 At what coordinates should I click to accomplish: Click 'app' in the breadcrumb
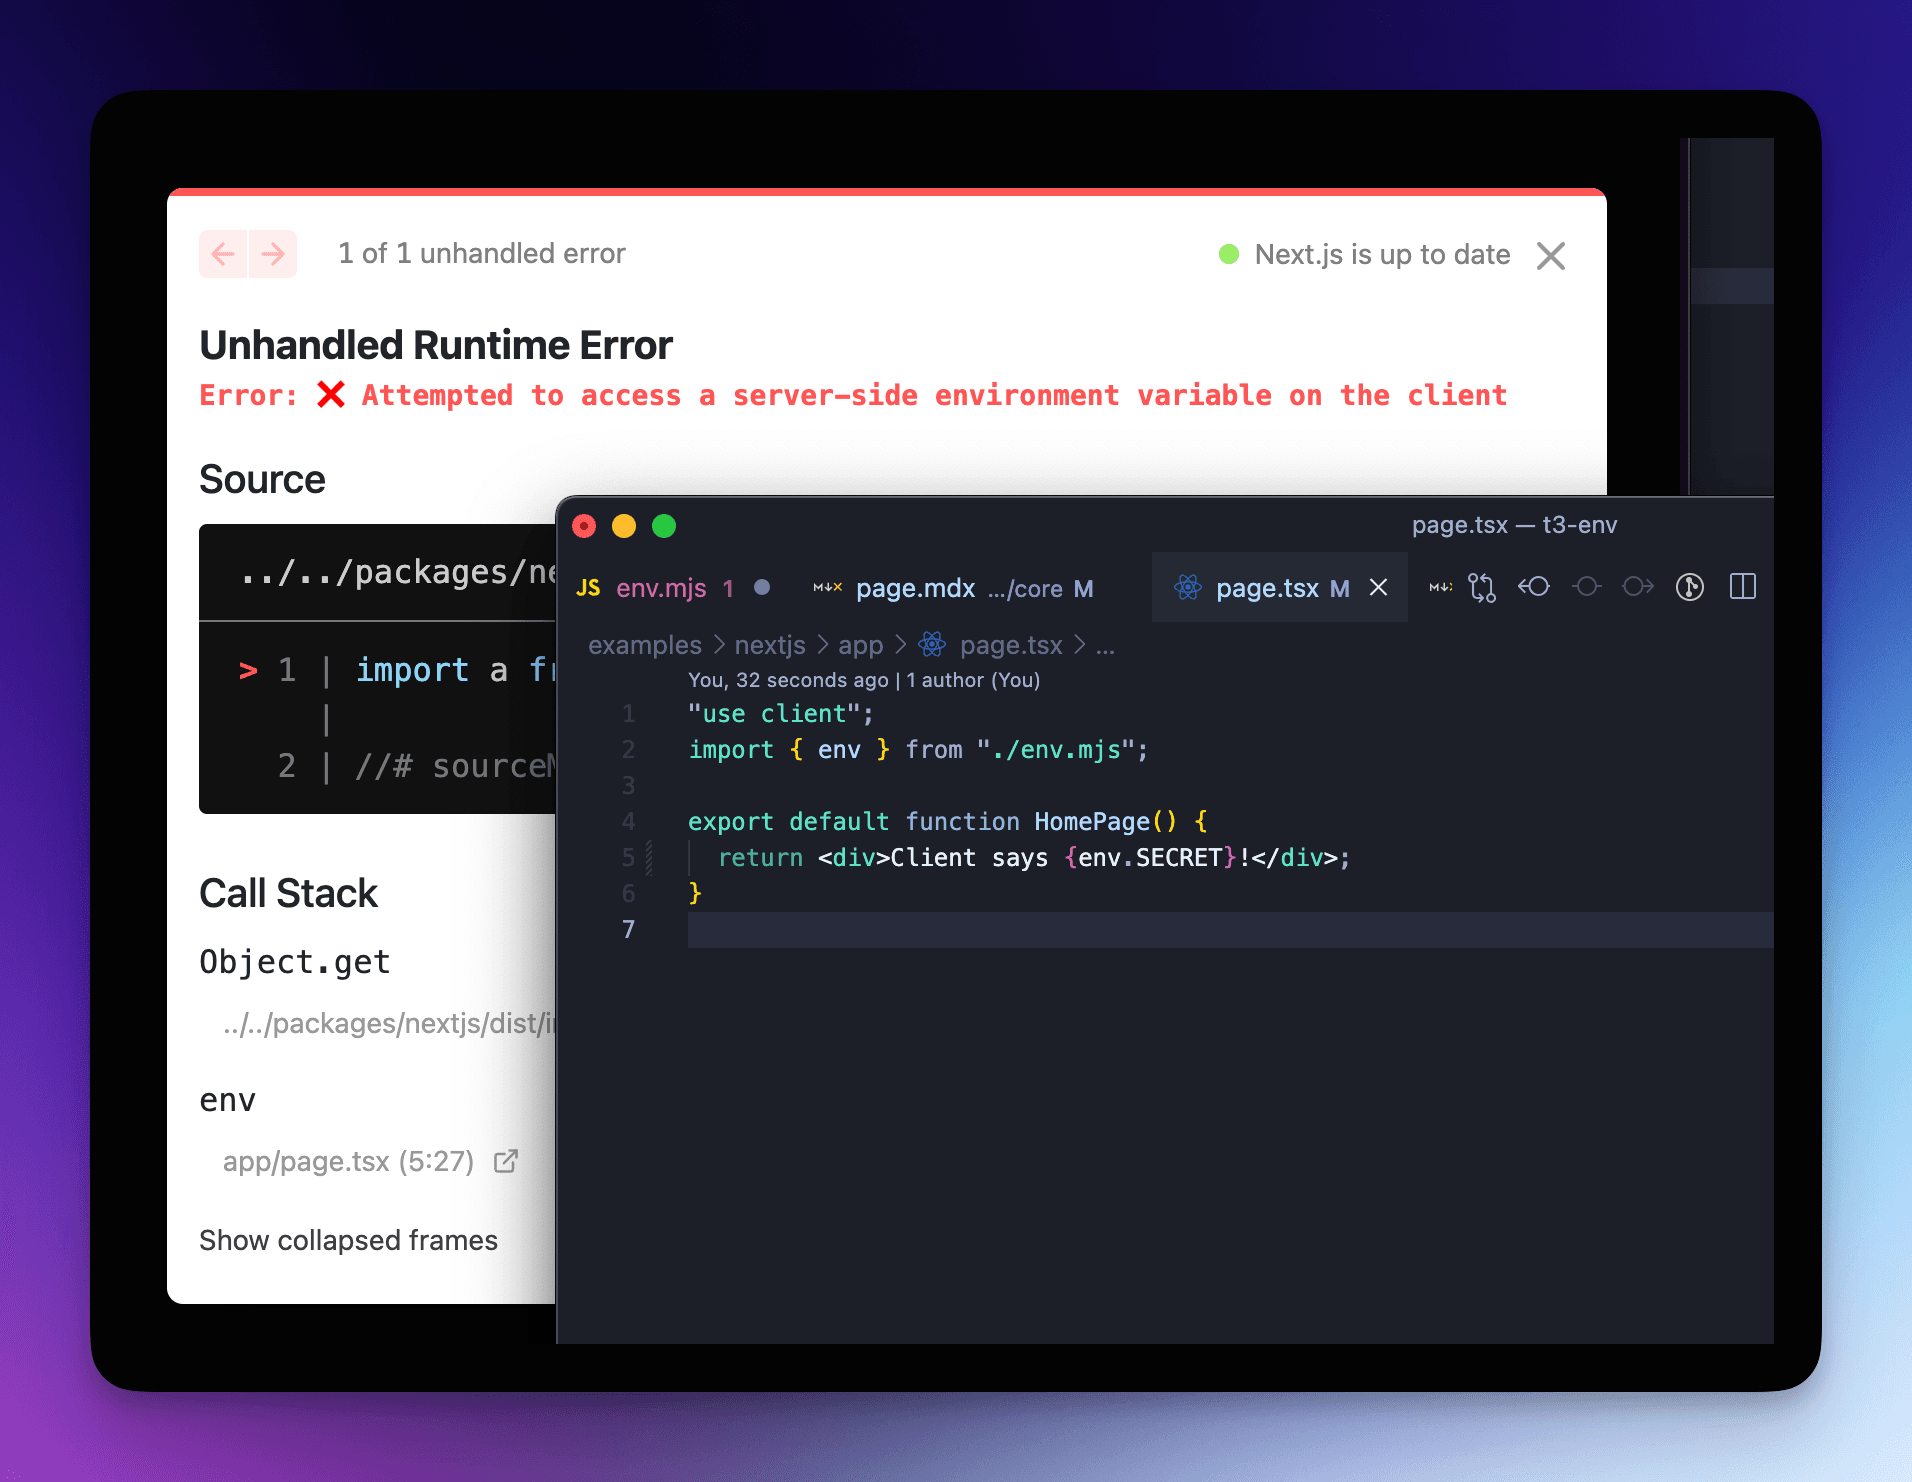[x=860, y=645]
